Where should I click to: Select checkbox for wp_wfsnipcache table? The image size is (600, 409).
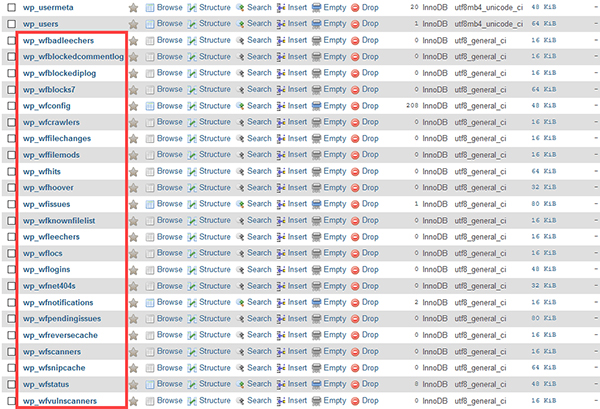11,368
